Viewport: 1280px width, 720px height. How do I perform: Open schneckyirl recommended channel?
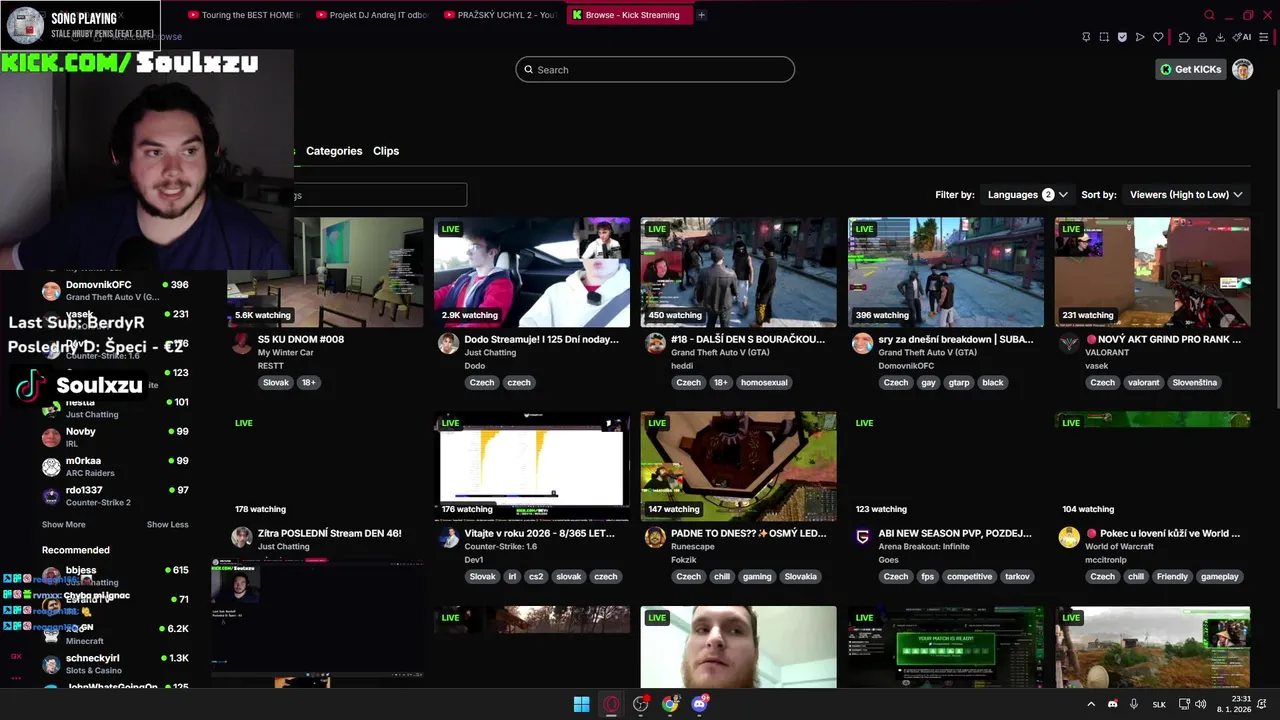pyautogui.click(x=115, y=664)
